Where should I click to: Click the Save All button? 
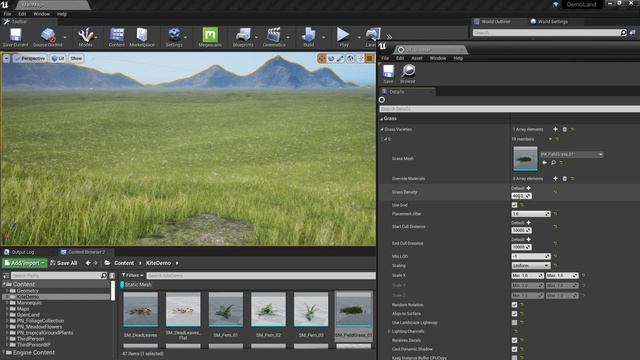(63, 263)
